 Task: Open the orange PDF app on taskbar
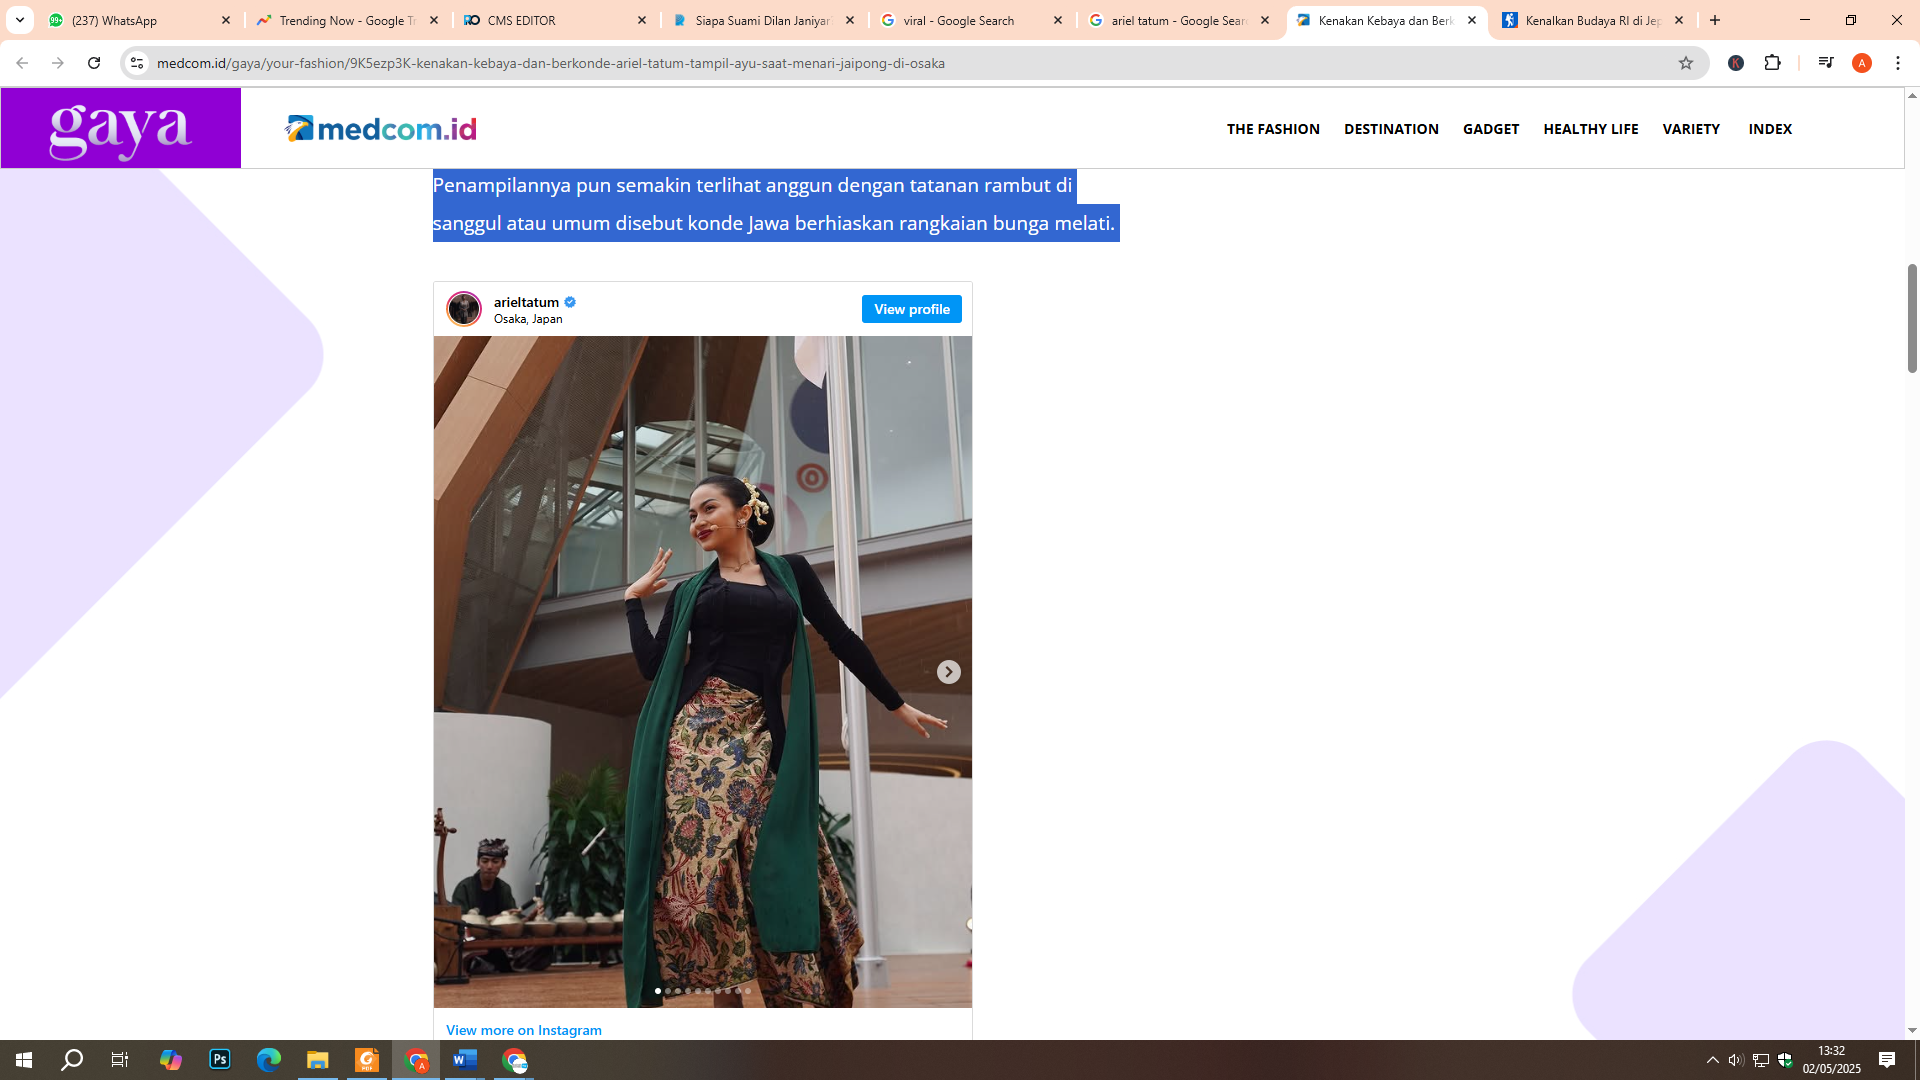click(367, 1060)
